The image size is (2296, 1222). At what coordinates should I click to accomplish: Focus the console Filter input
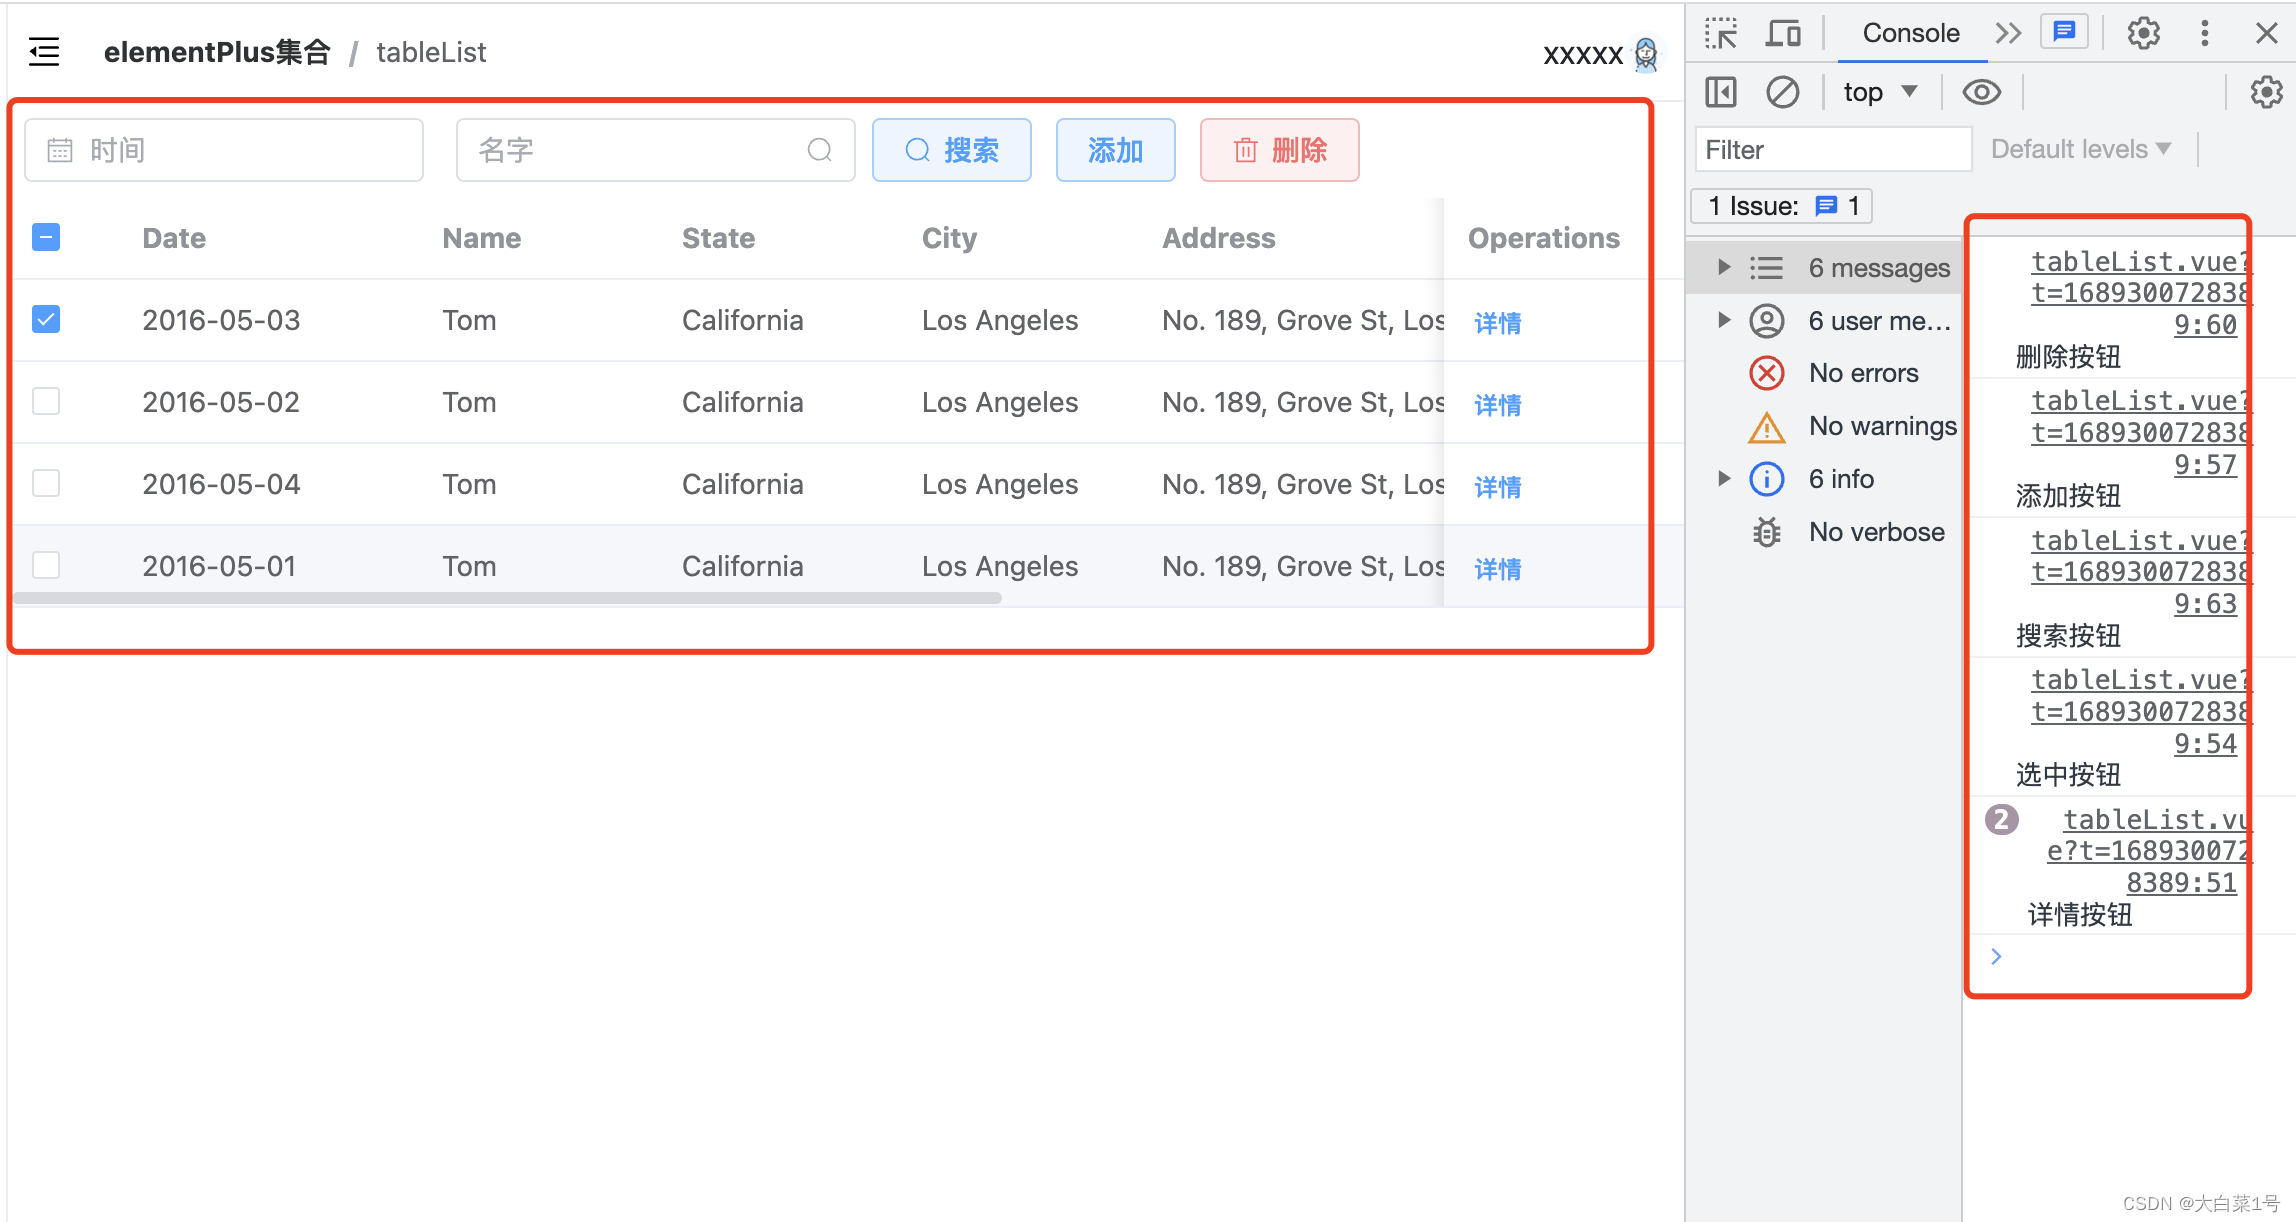tap(1833, 150)
